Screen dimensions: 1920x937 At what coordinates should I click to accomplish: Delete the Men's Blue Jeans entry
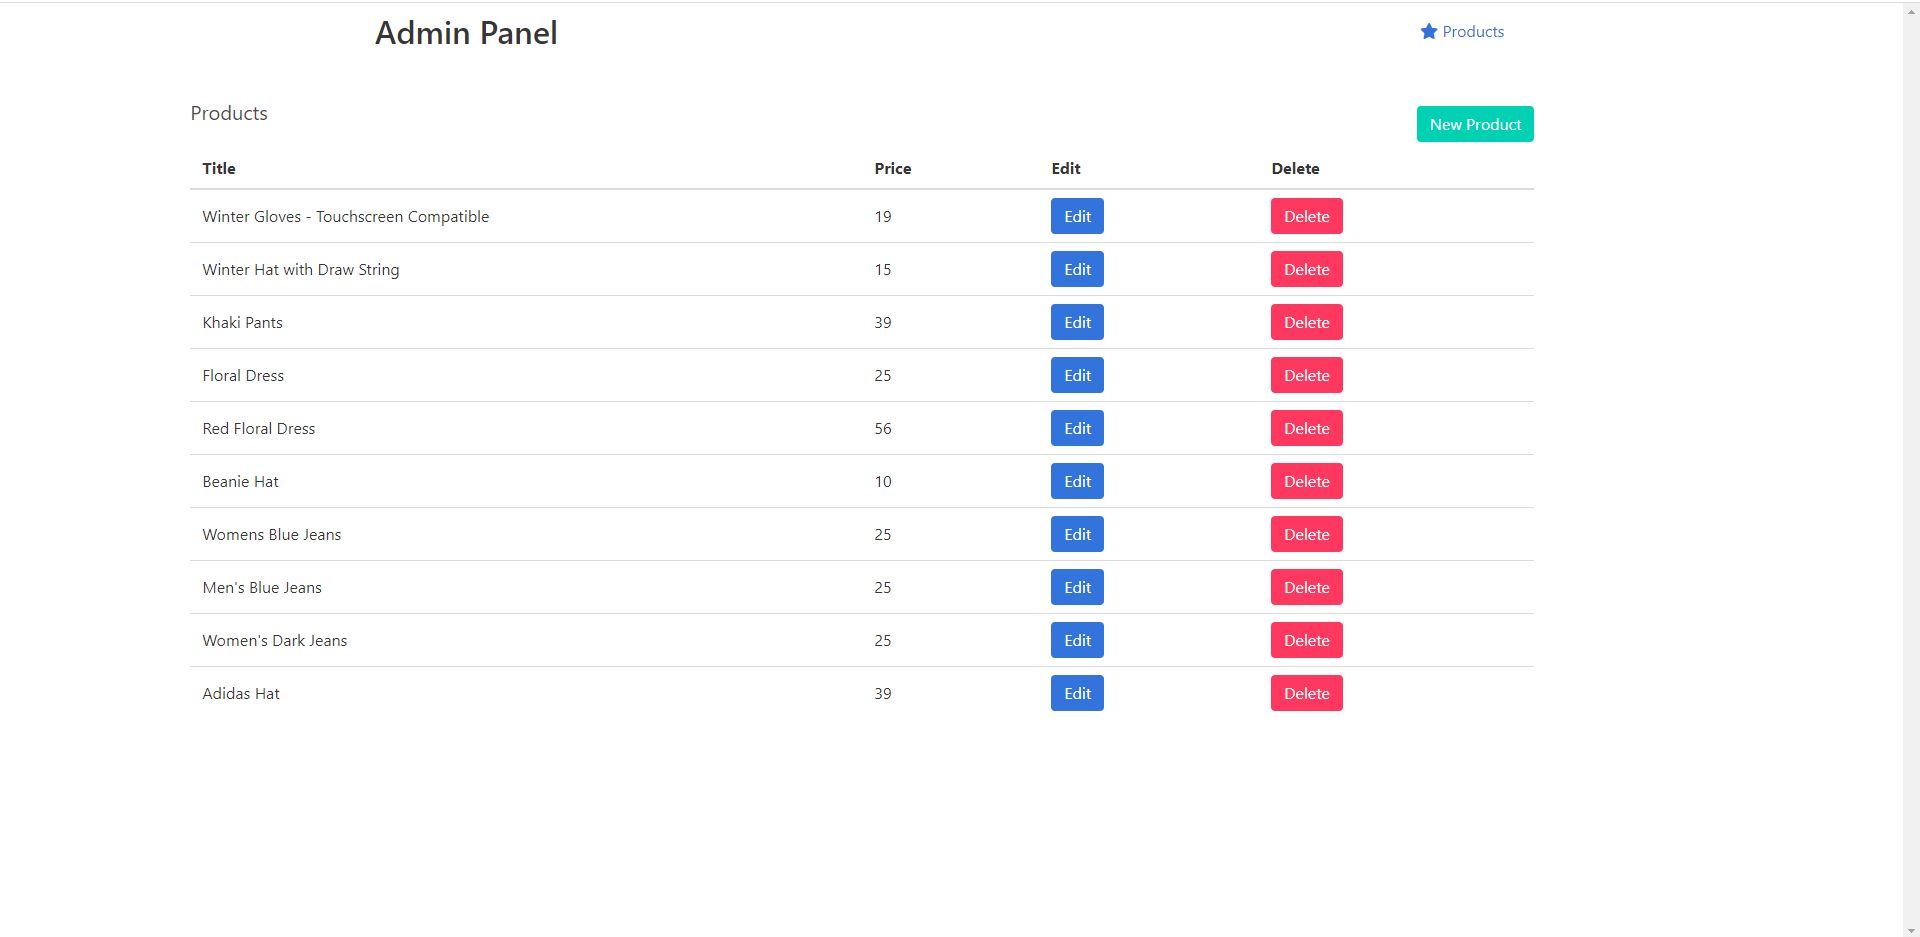[1306, 587]
